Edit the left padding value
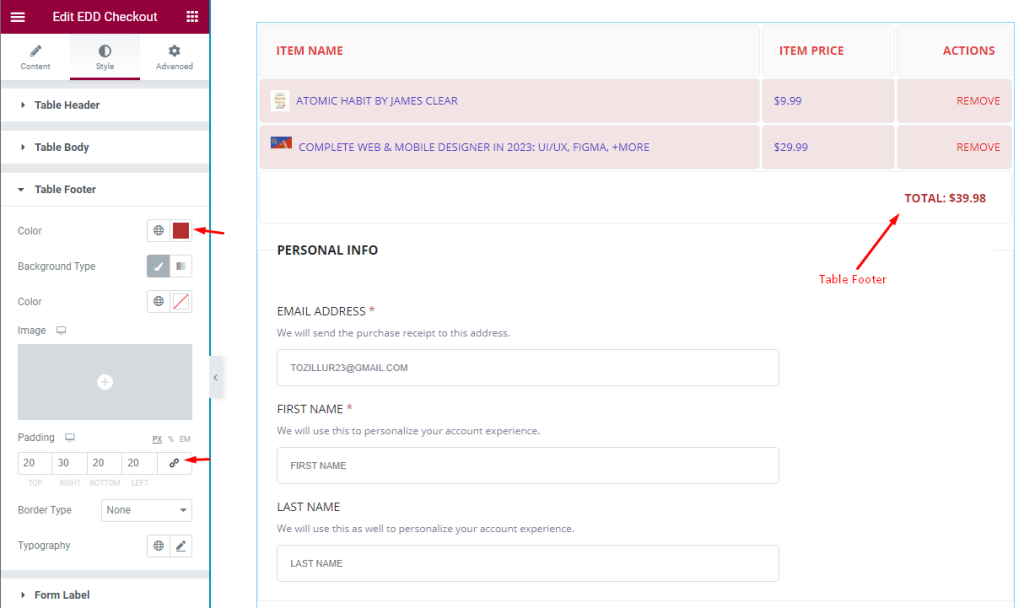Image resolution: width=1024 pixels, height=608 pixels. coord(139,463)
